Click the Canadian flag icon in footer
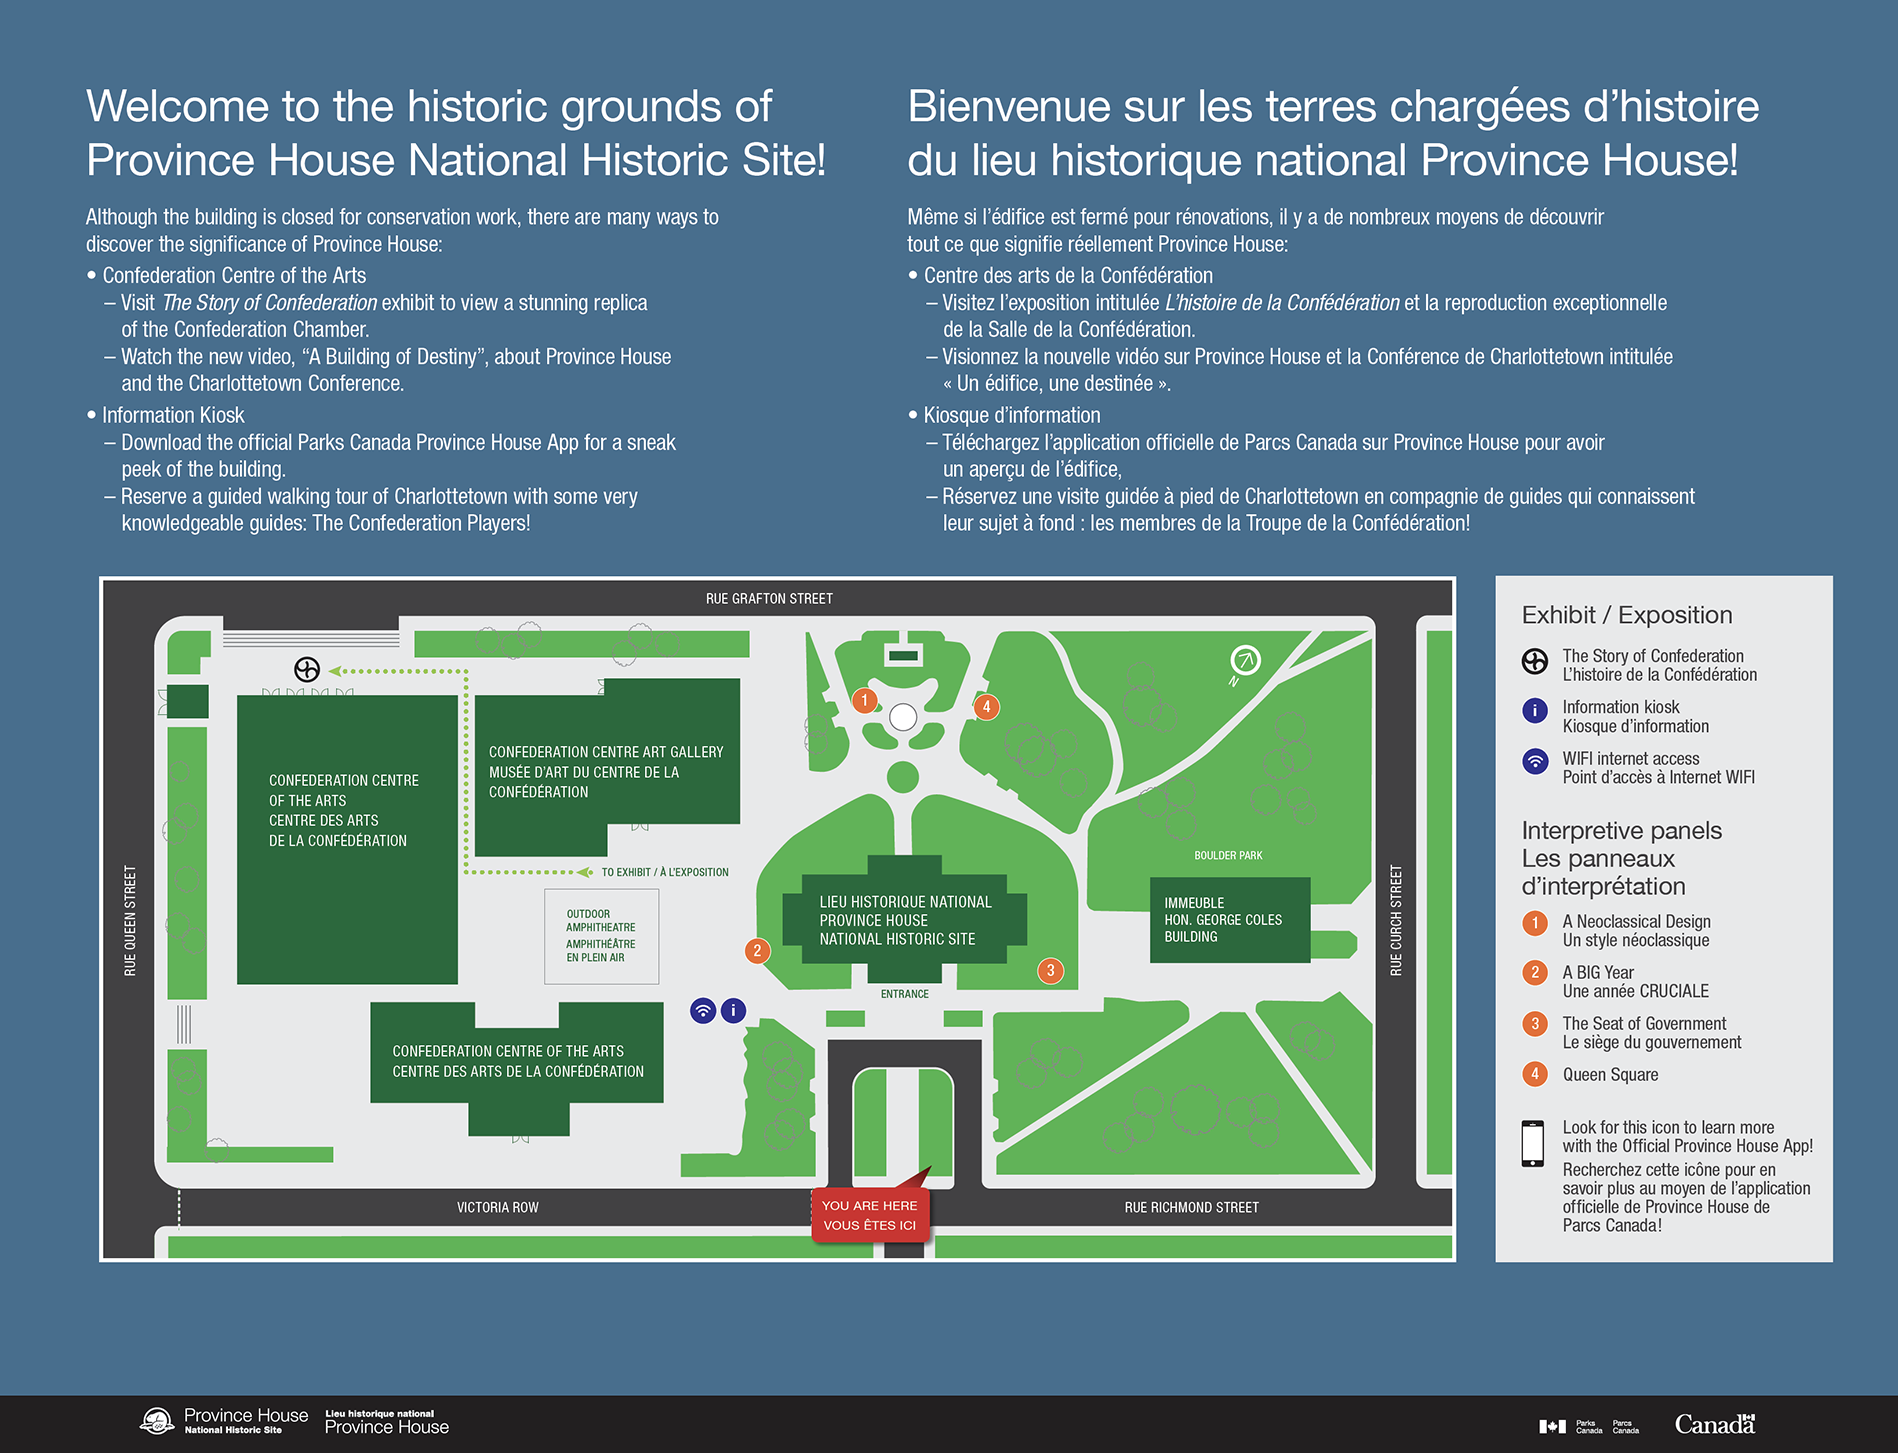Image resolution: width=1898 pixels, height=1453 pixels. (x=1552, y=1427)
